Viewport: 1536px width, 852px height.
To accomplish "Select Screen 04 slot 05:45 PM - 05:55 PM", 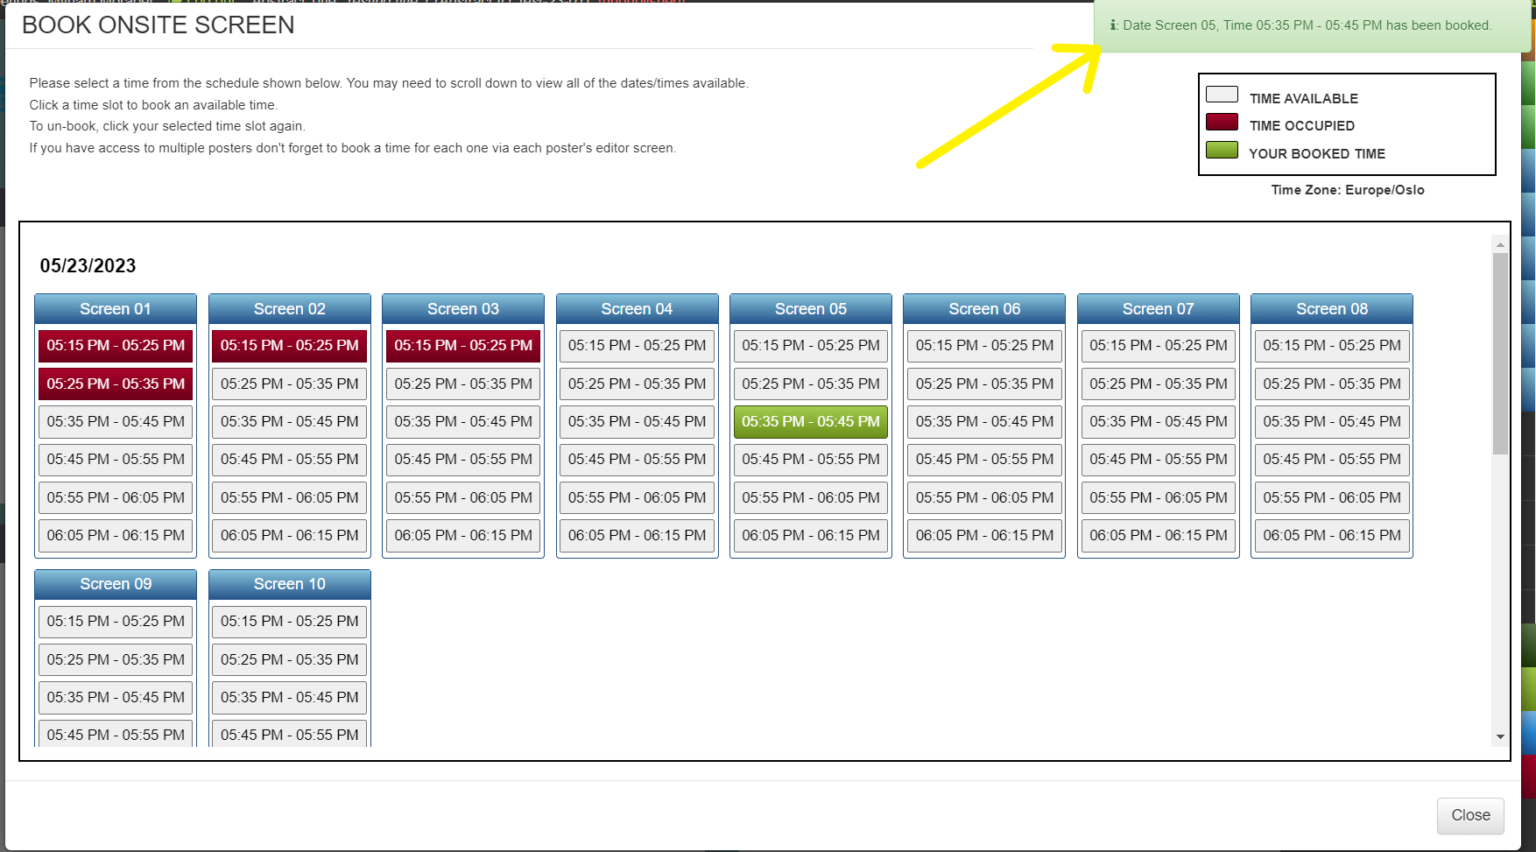I will (x=637, y=459).
